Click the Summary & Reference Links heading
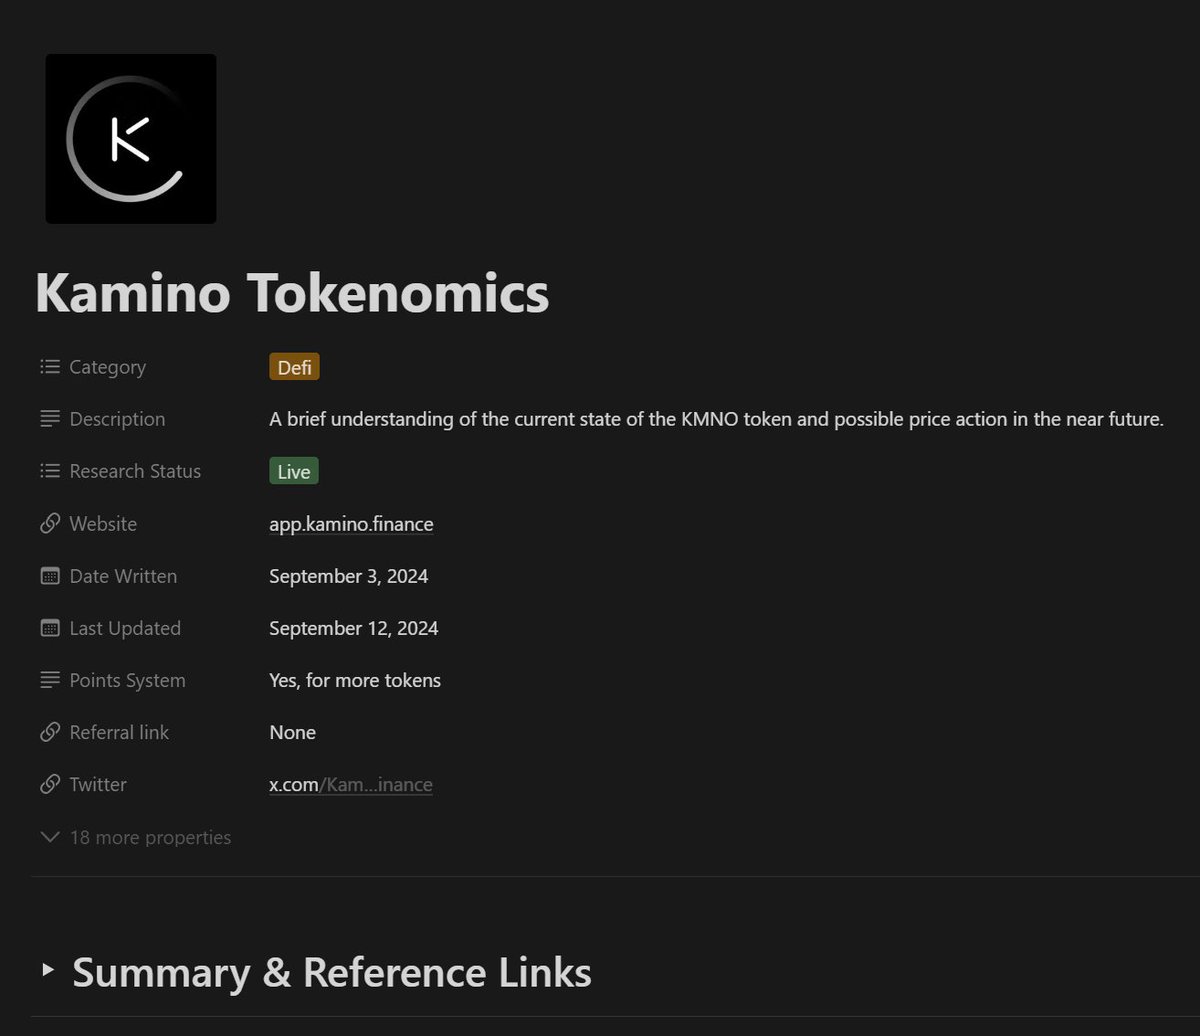1200x1036 pixels. [332, 972]
